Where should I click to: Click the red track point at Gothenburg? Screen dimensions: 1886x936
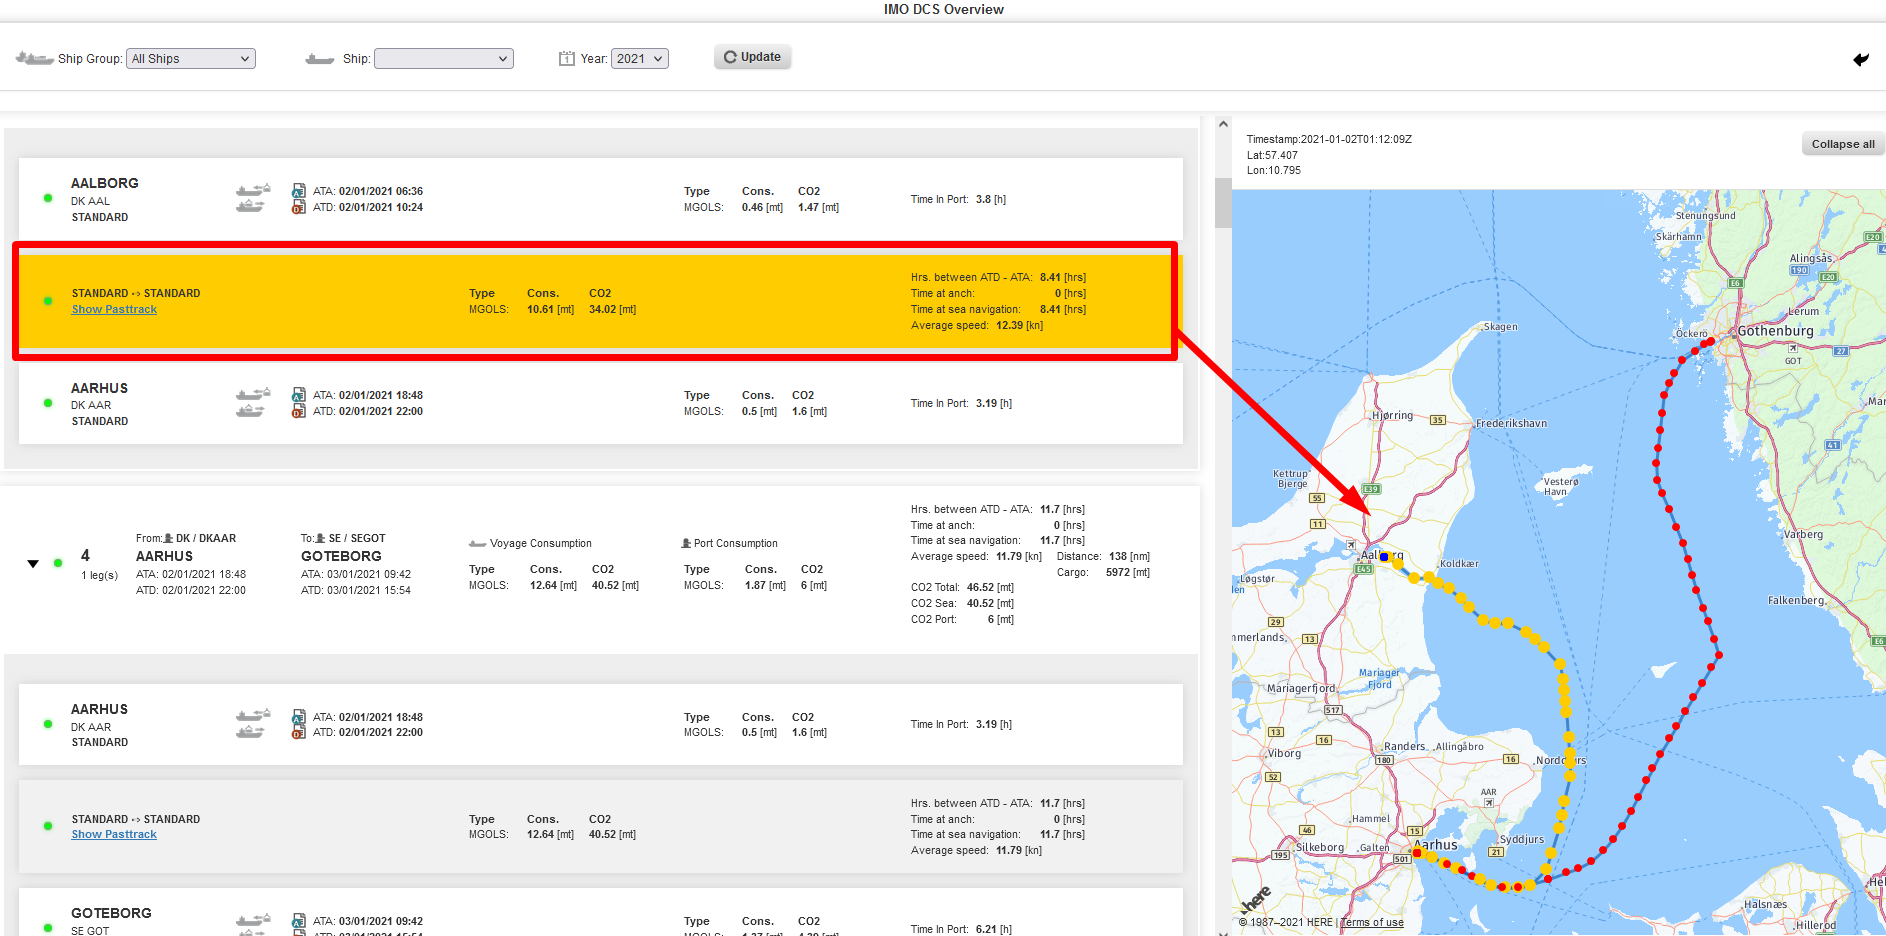pos(1711,342)
